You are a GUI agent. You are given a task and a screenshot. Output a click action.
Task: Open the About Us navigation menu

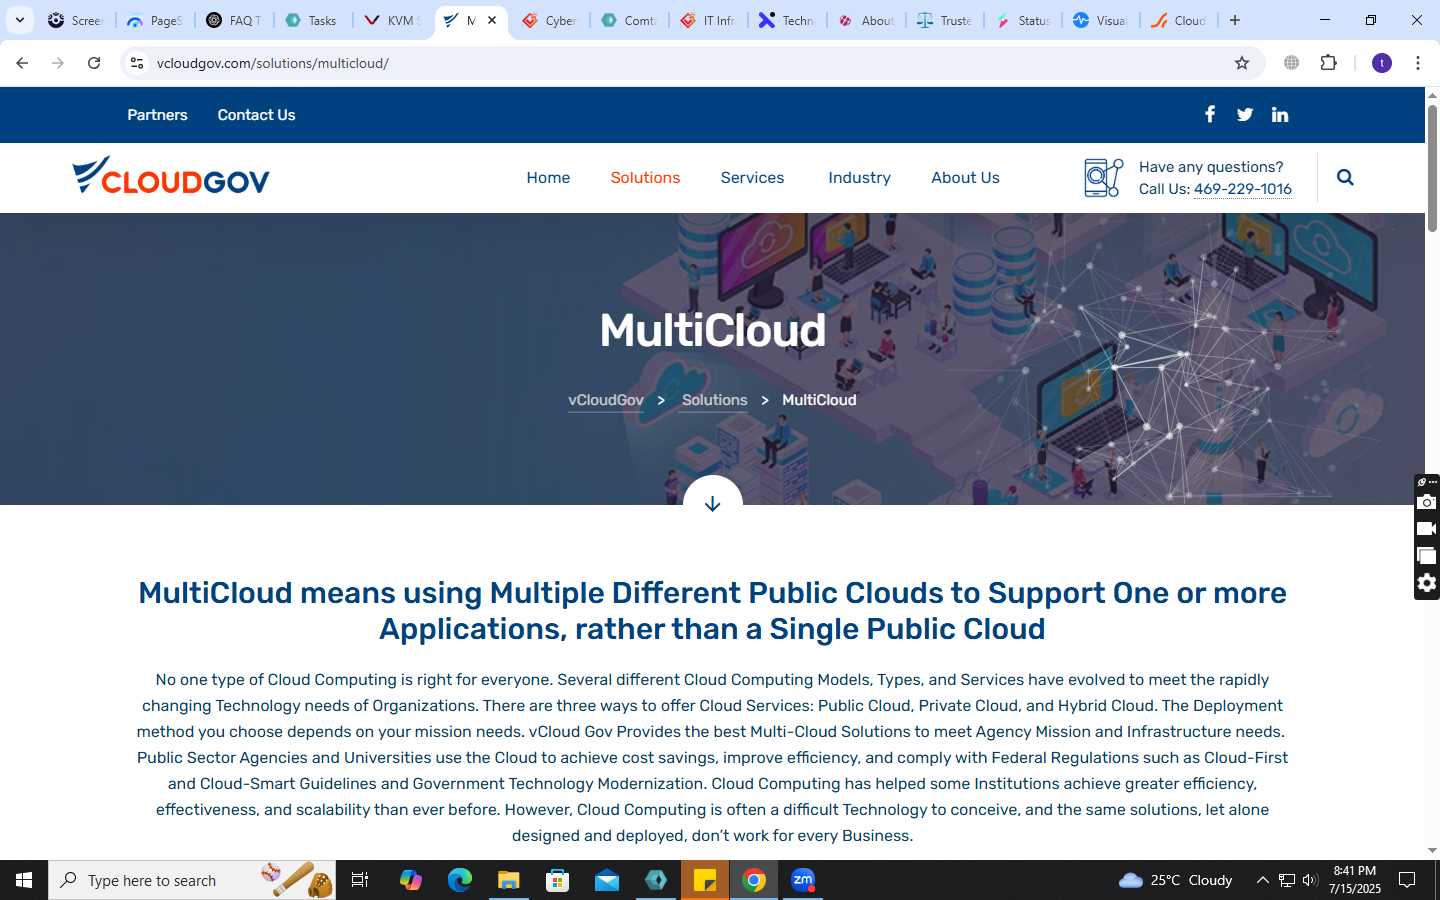coord(965,177)
